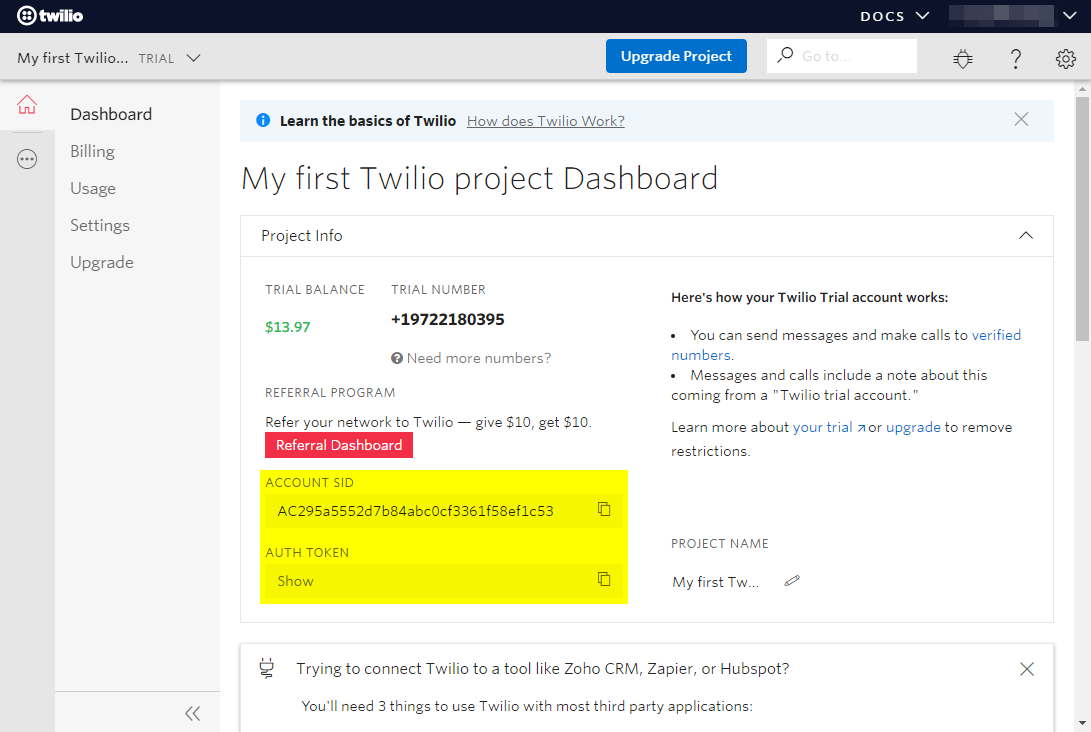Follow the How does Twilio Work link
Screen dimensions: 1091x732
click(x=545, y=121)
